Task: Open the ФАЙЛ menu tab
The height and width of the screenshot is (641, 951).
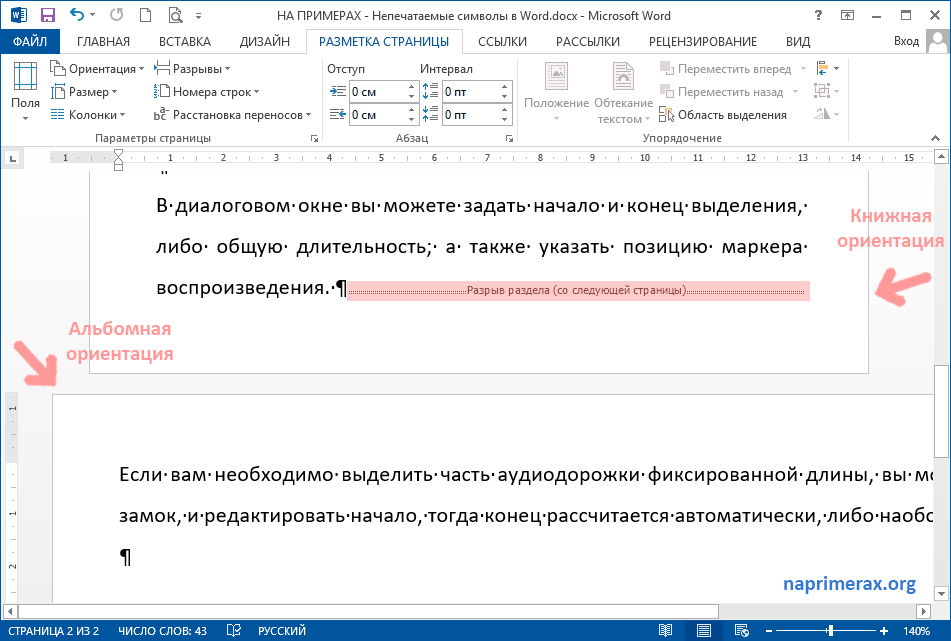Action: click(x=30, y=41)
